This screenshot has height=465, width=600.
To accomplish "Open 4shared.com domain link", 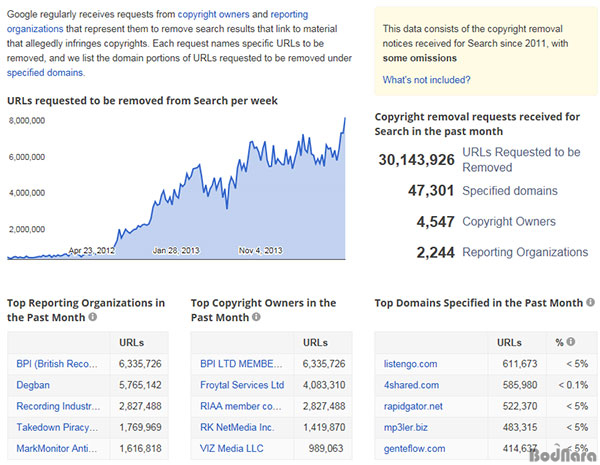I will (x=411, y=385).
